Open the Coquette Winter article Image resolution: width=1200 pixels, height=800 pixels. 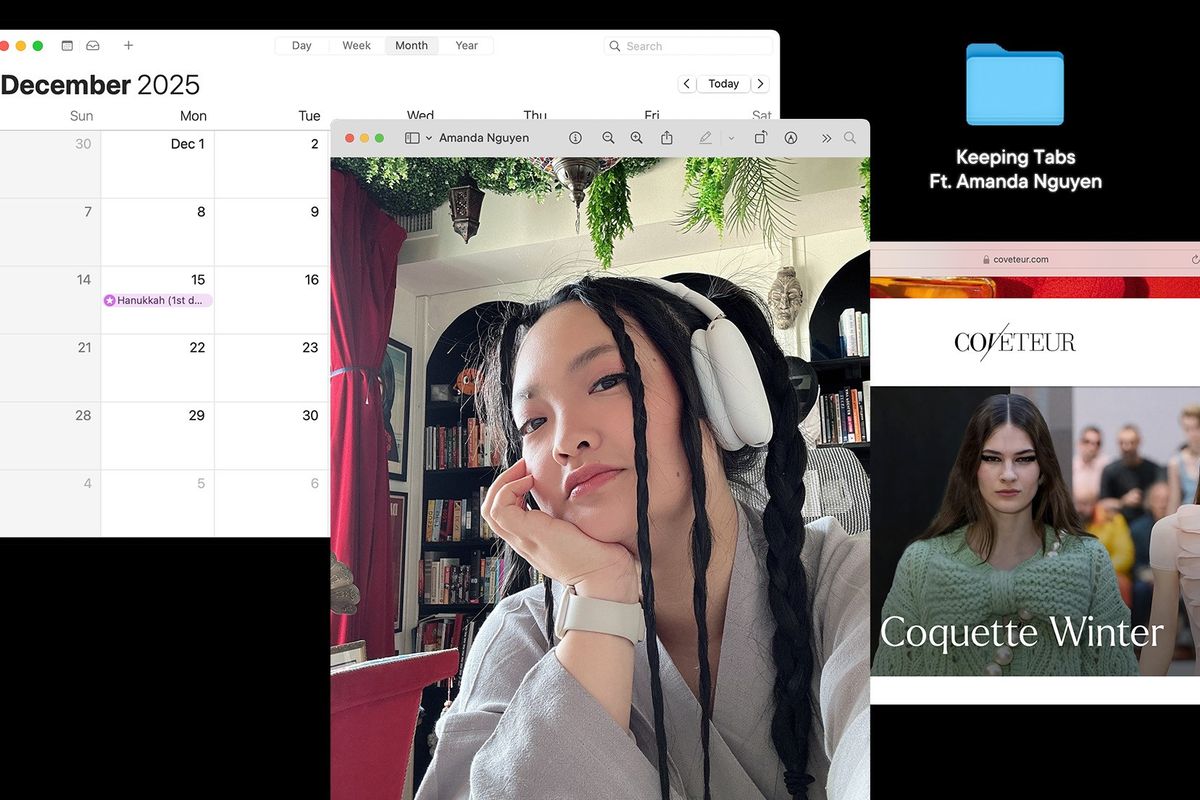pyautogui.click(x=1020, y=633)
